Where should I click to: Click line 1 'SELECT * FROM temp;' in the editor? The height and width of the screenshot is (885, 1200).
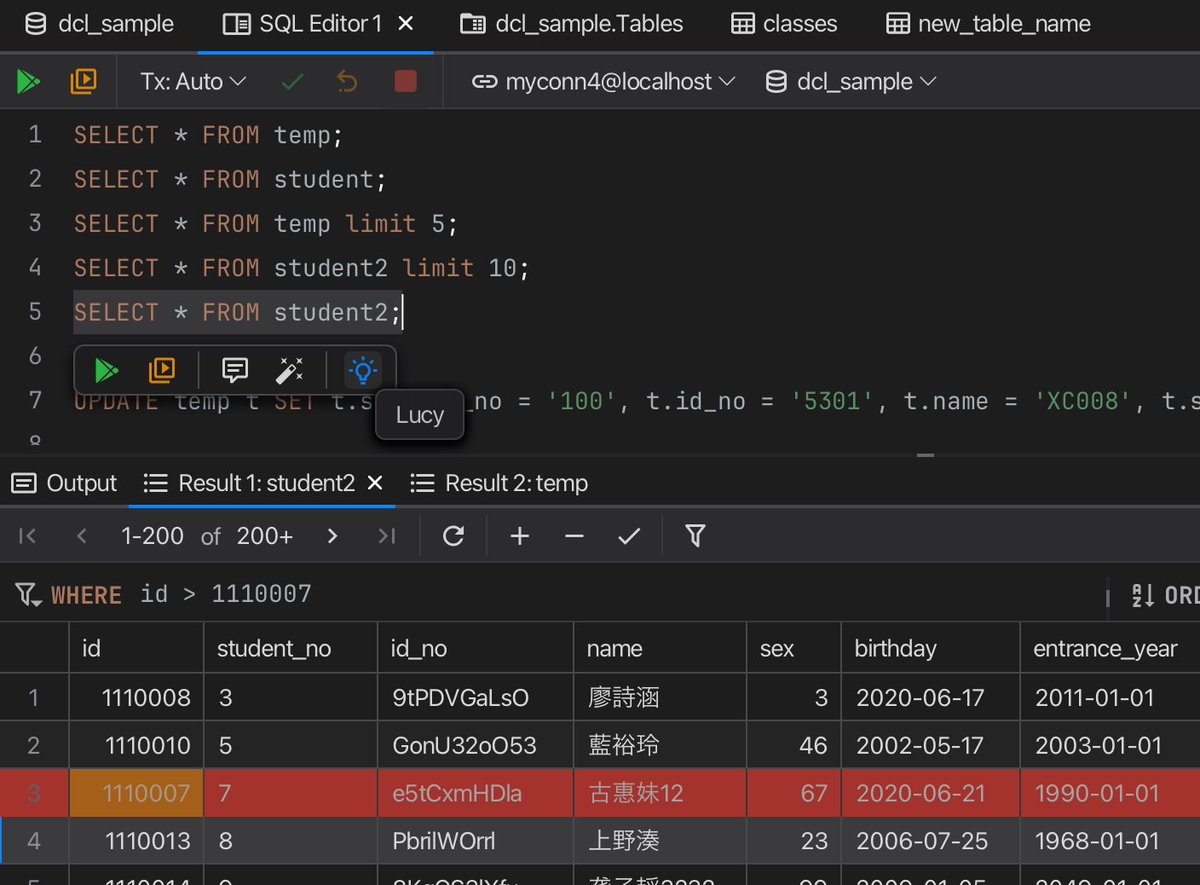click(x=208, y=135)
